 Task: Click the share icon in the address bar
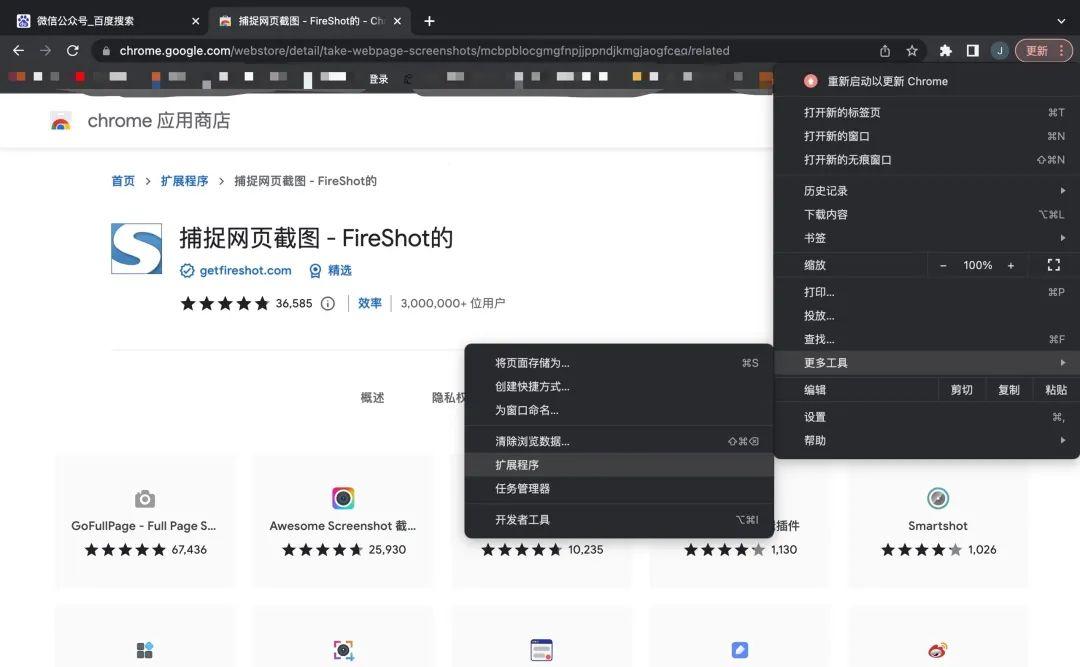coord(885,50)
